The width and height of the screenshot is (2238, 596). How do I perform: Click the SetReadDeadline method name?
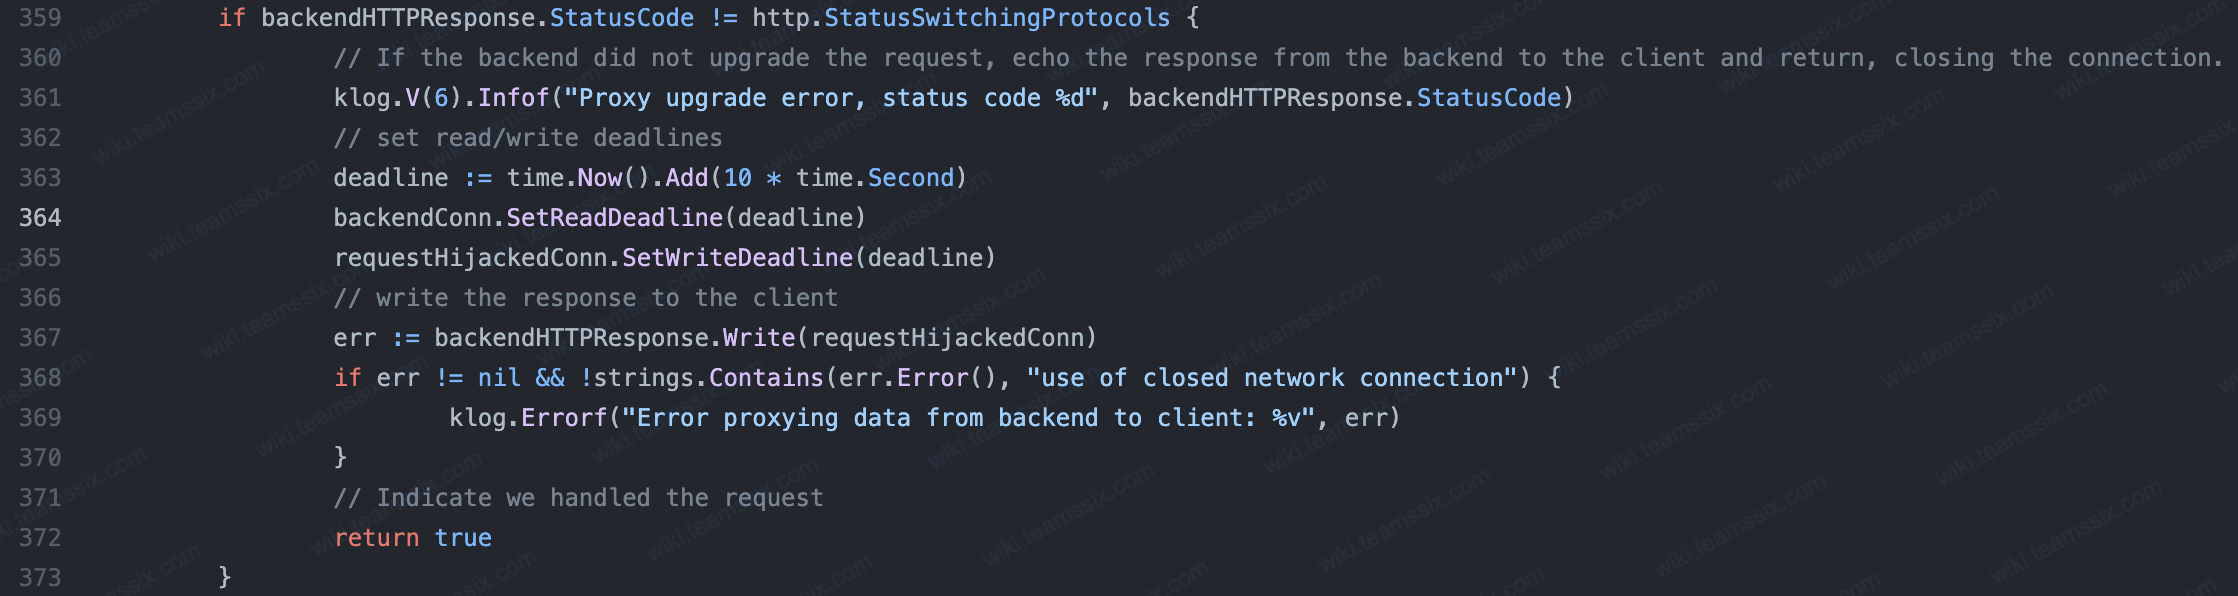(x=614, y=218)
